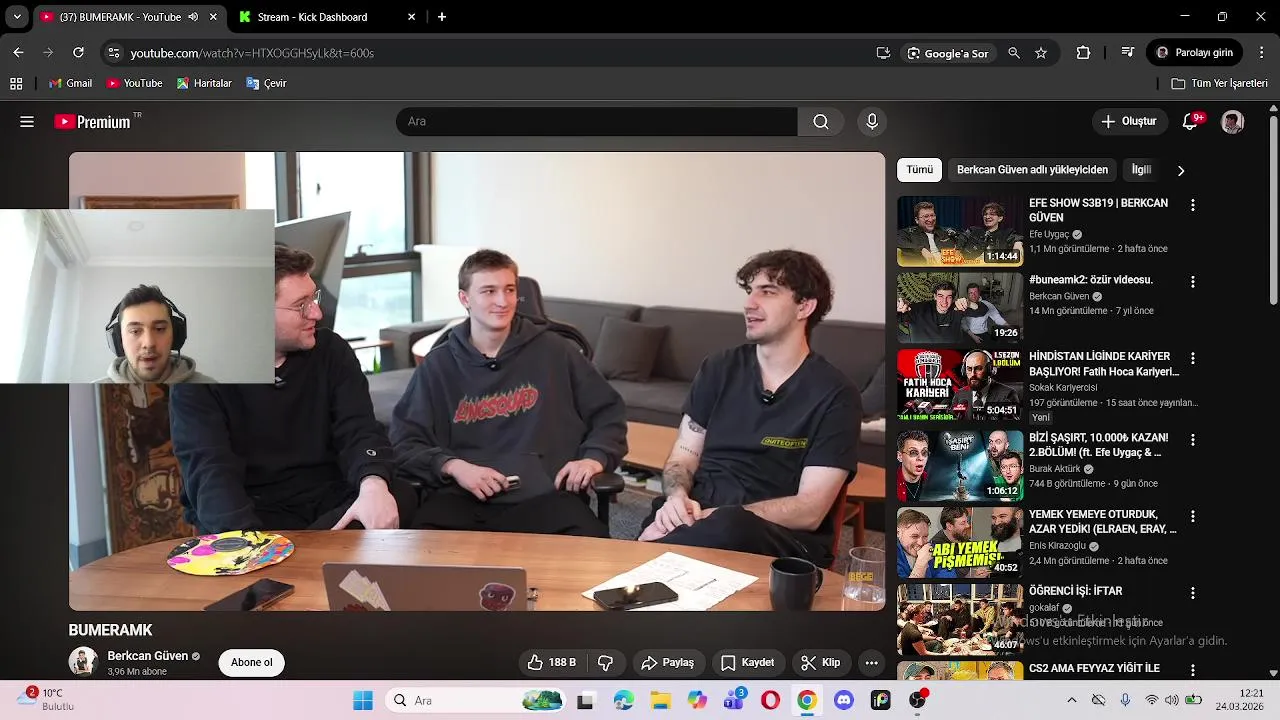Open Opera browser from taskbar
The image size is (1280, 720).
pos(770,700)
